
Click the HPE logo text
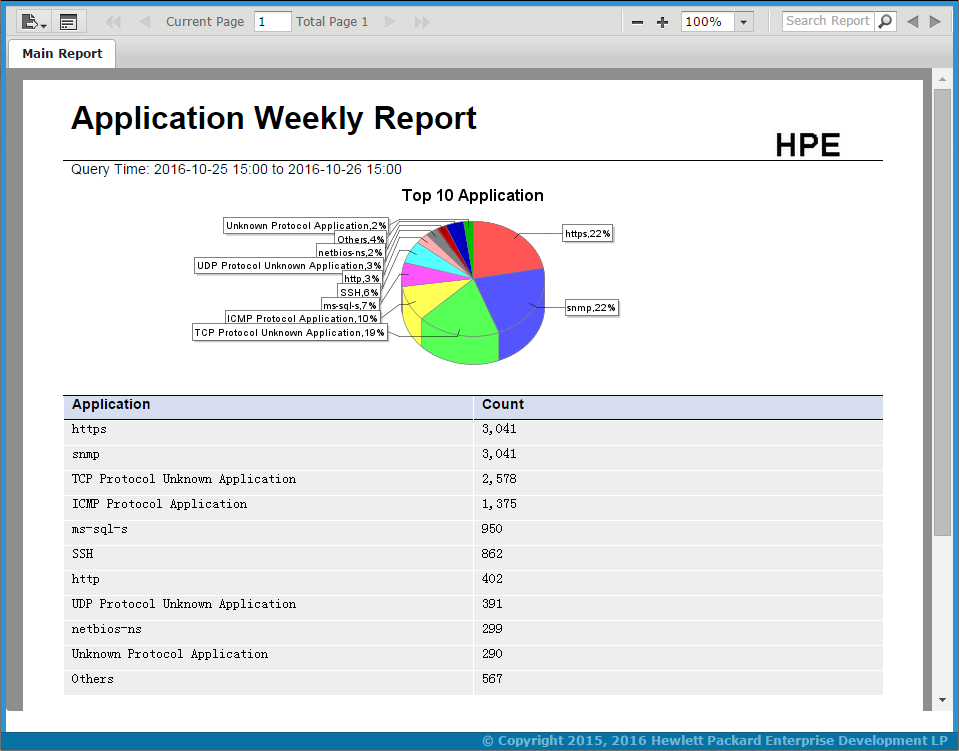(x=807, y=146)
